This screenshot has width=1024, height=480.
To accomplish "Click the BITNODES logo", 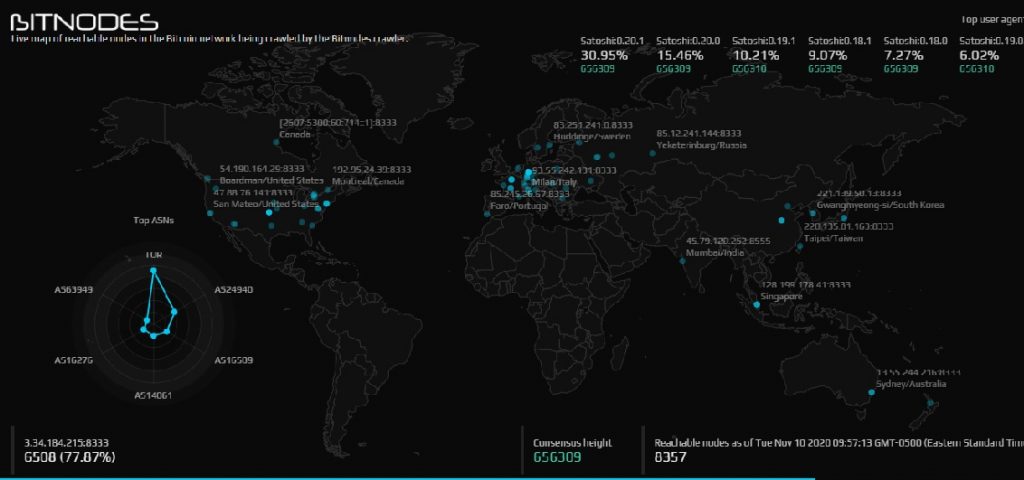I will tap(84, 22).
